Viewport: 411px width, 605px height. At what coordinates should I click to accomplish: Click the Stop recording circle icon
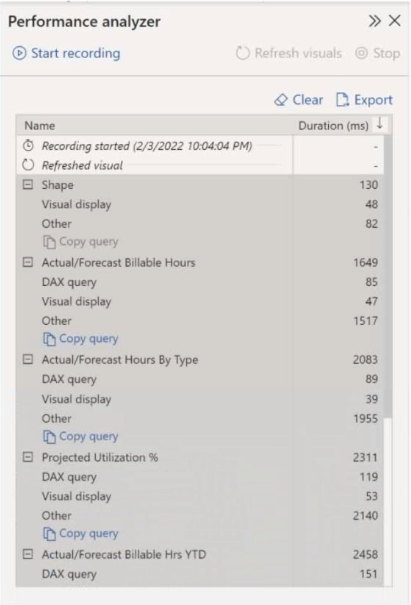click(x=361, y=53)
